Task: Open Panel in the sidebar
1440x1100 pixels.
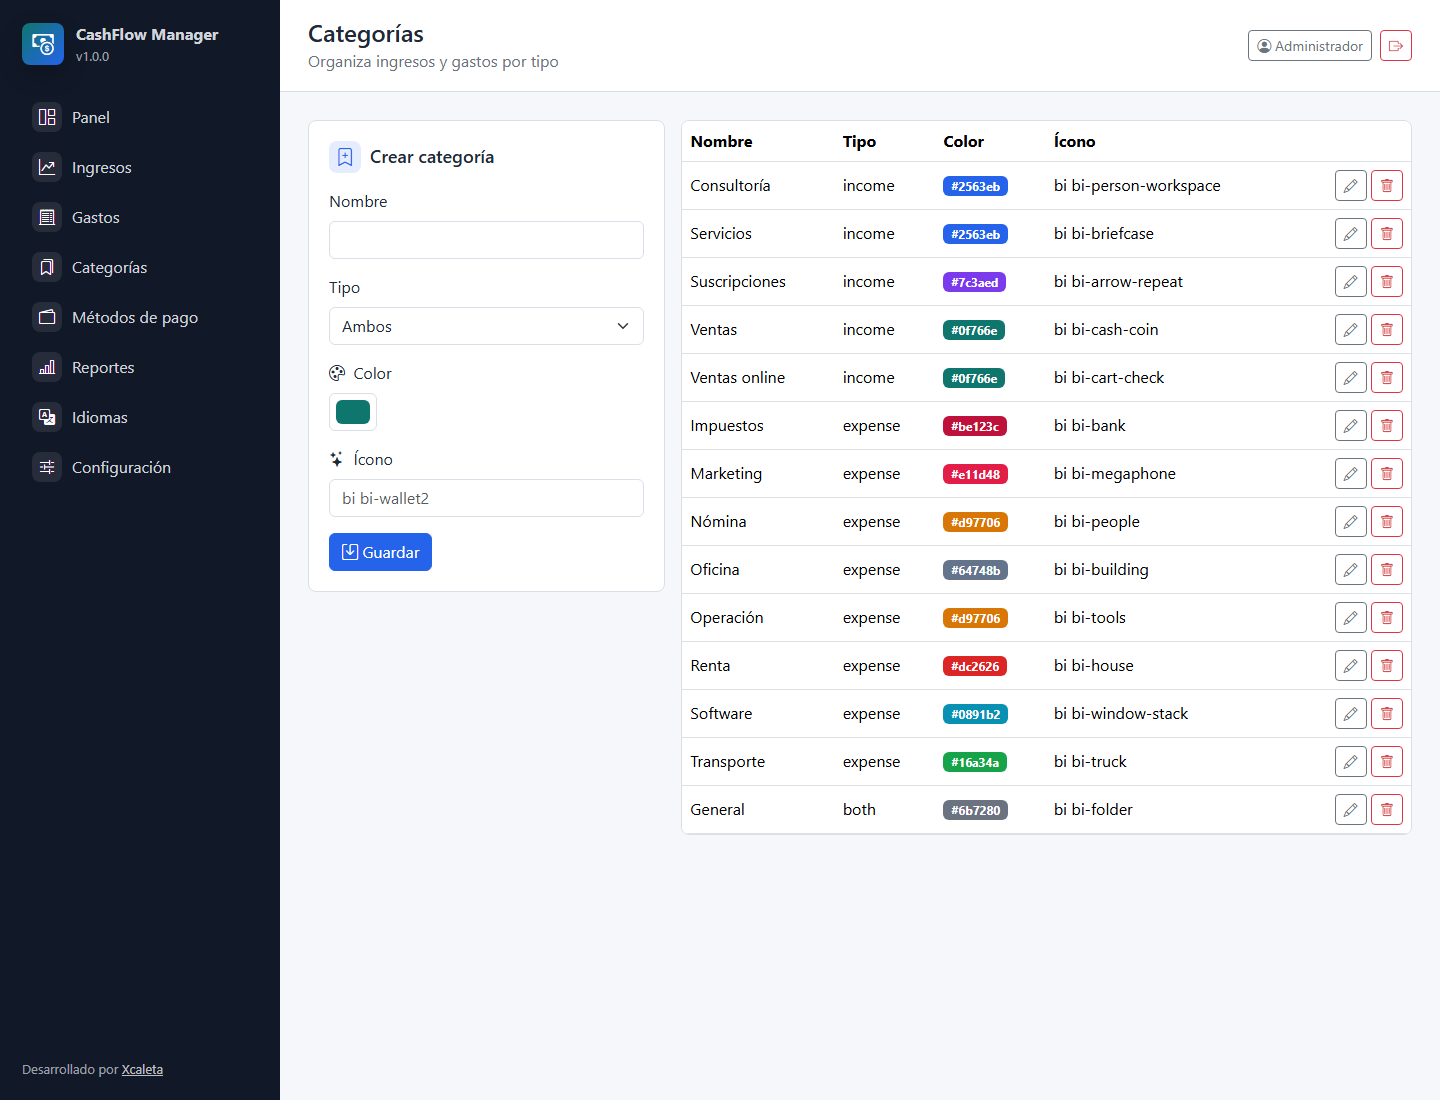Action: point(140,117)
